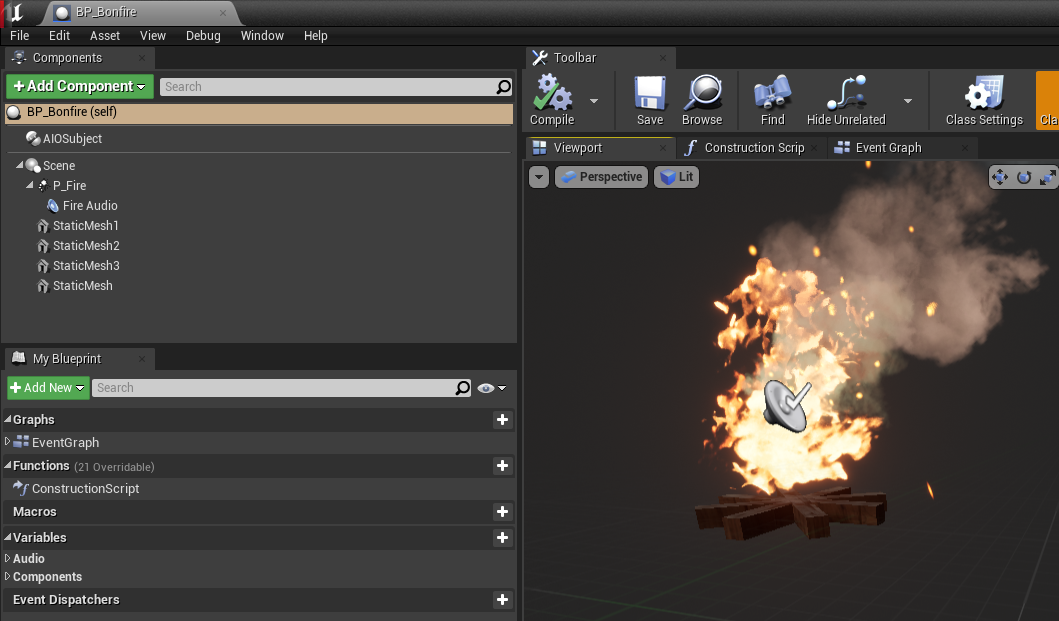The image size is (1059, 621).
Task: Toggle the Perspective viewport mode
Action: pyautogui.click(x=601, y=177)
